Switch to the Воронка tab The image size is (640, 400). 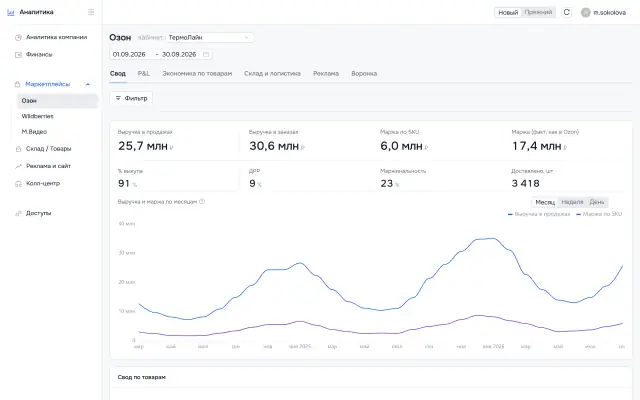coord(364,74)
